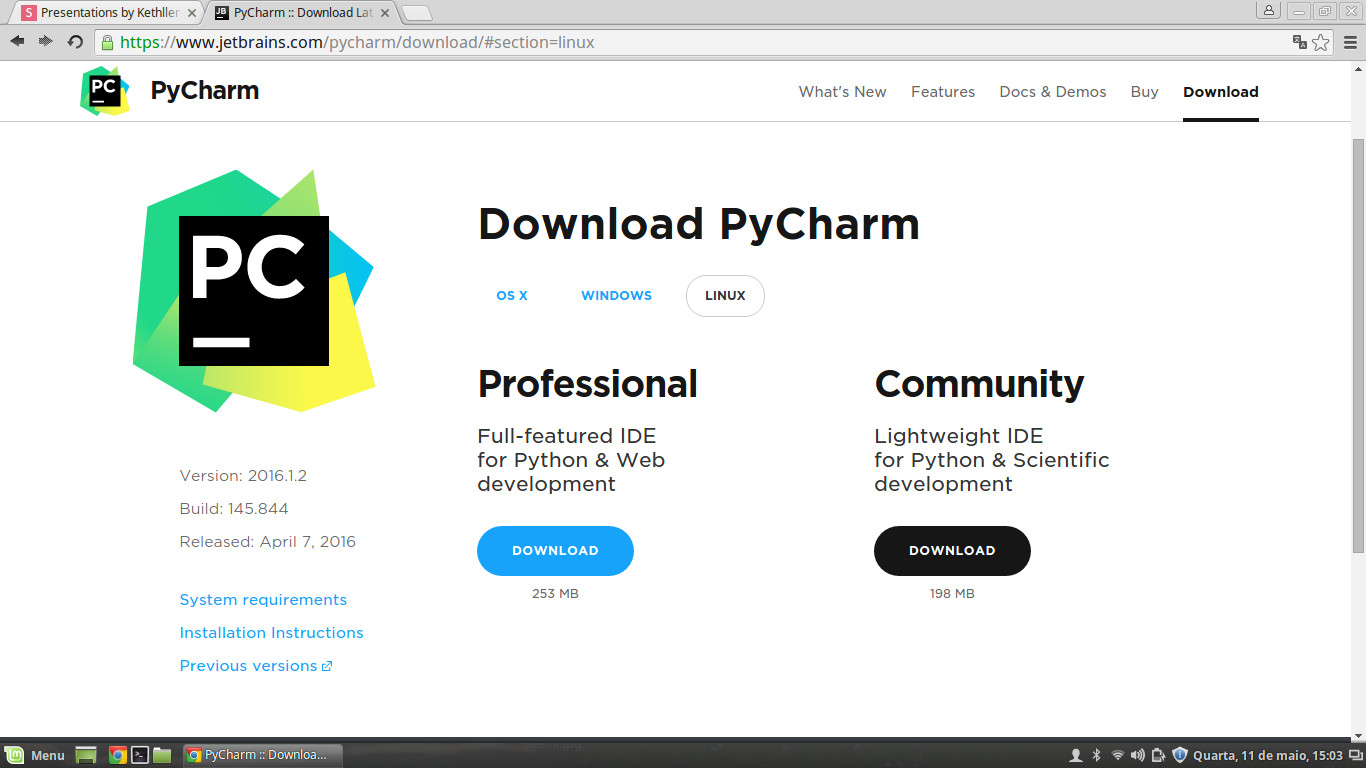This screenshot has width=1366, height=768.
Task: Select the Download navigation item
Action: (x=1221, y=92)
